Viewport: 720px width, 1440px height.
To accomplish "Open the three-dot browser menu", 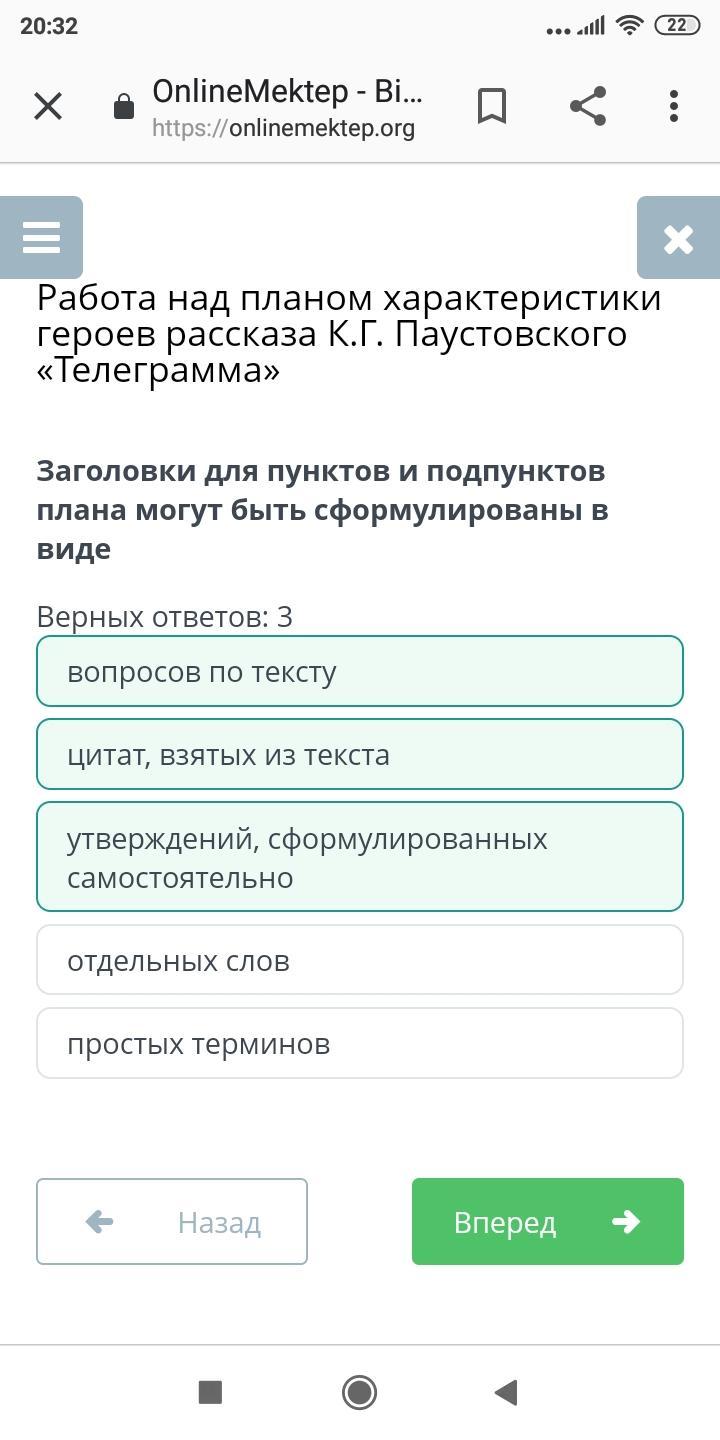I will point(674,106).
